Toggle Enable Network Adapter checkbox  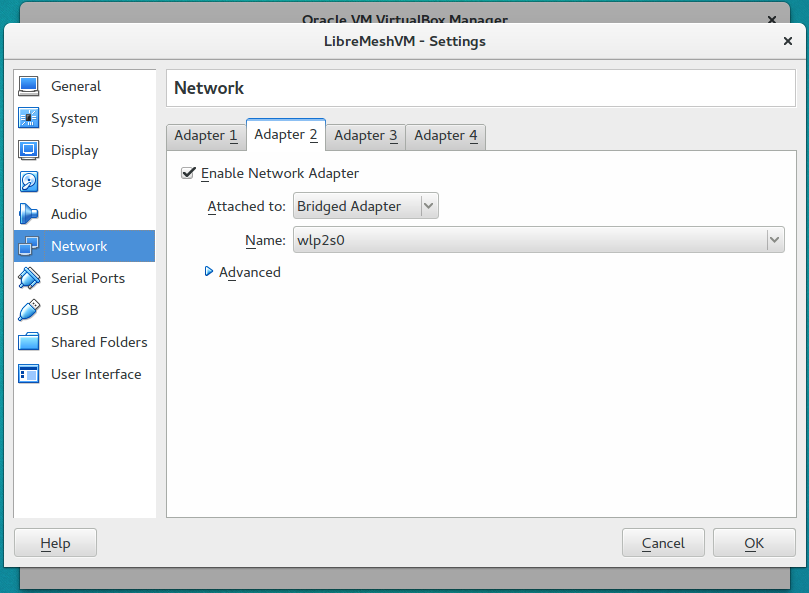[x=188, y=173]
